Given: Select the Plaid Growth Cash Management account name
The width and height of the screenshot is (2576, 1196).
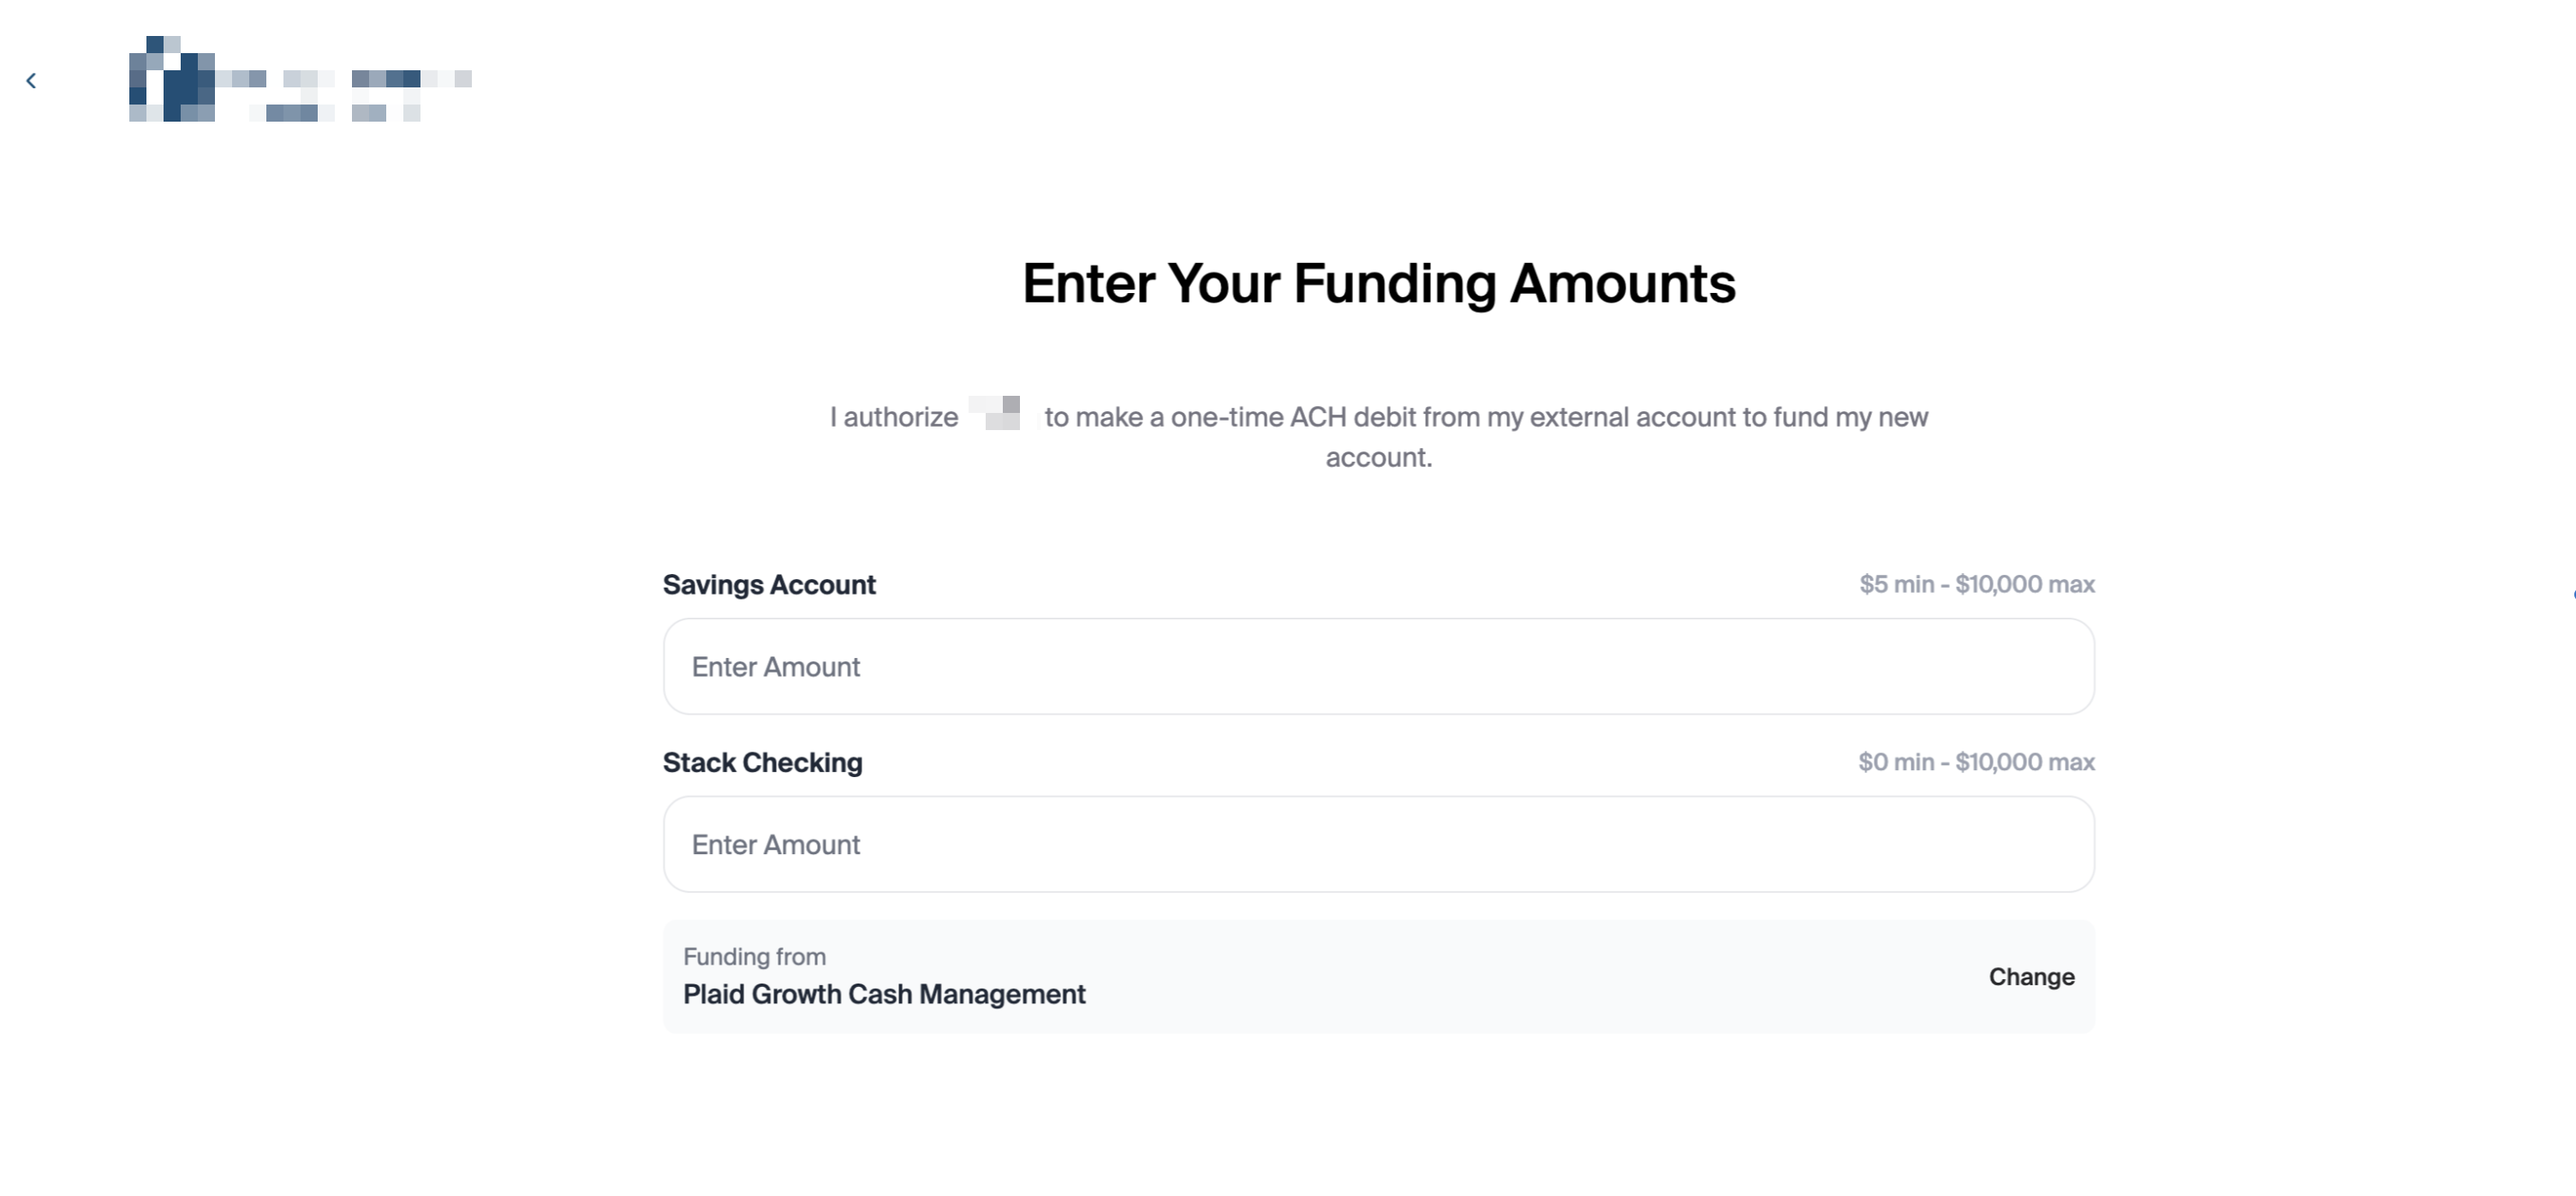Looking at the screenshot, I should click(884, 994).
